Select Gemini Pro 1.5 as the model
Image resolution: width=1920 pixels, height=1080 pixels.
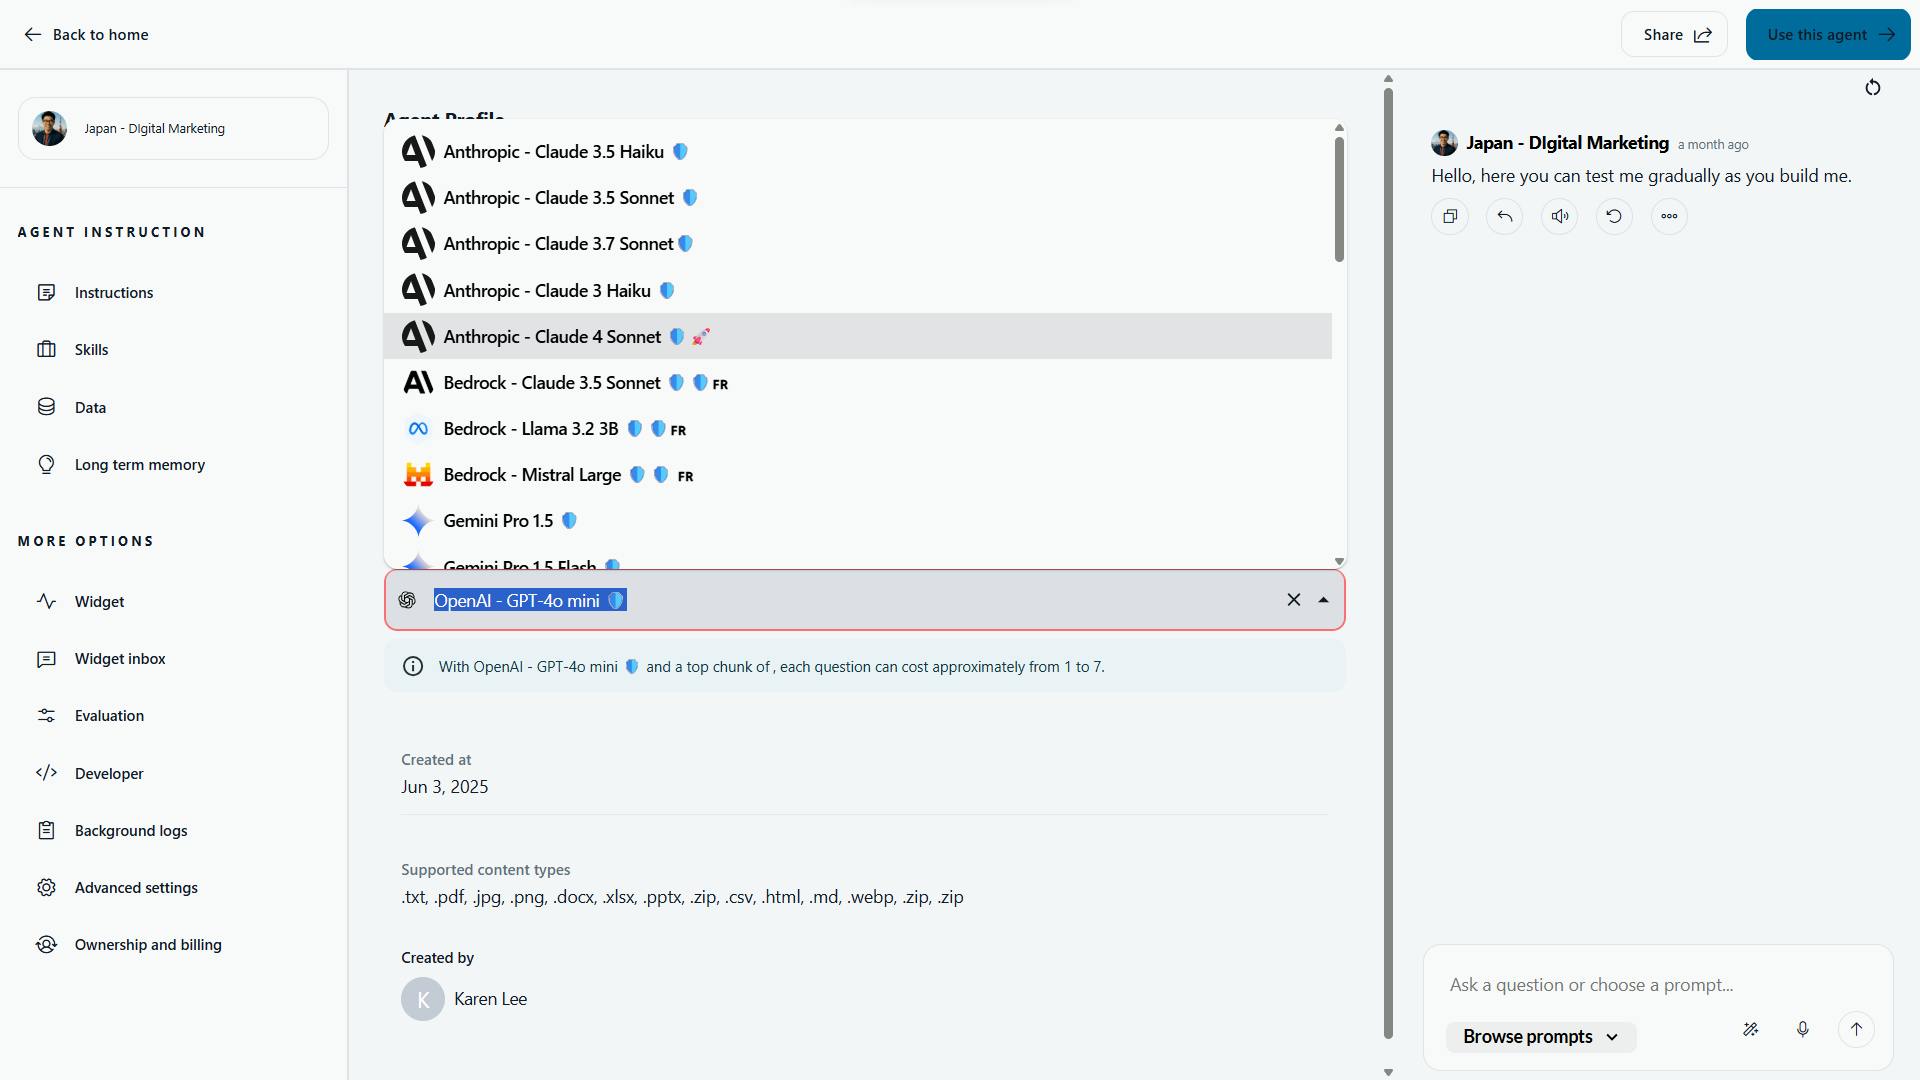pyautogui.click(x=497, y=520)
